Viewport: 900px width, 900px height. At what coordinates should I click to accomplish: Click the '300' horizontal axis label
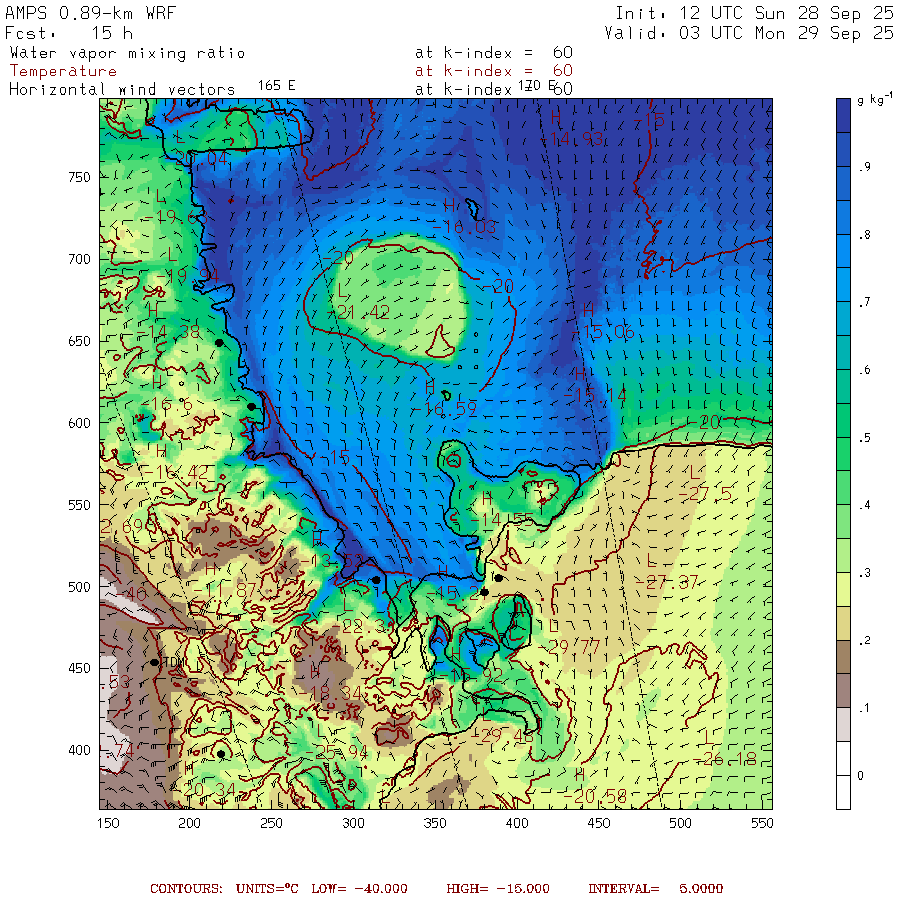(x=354, y=823)
